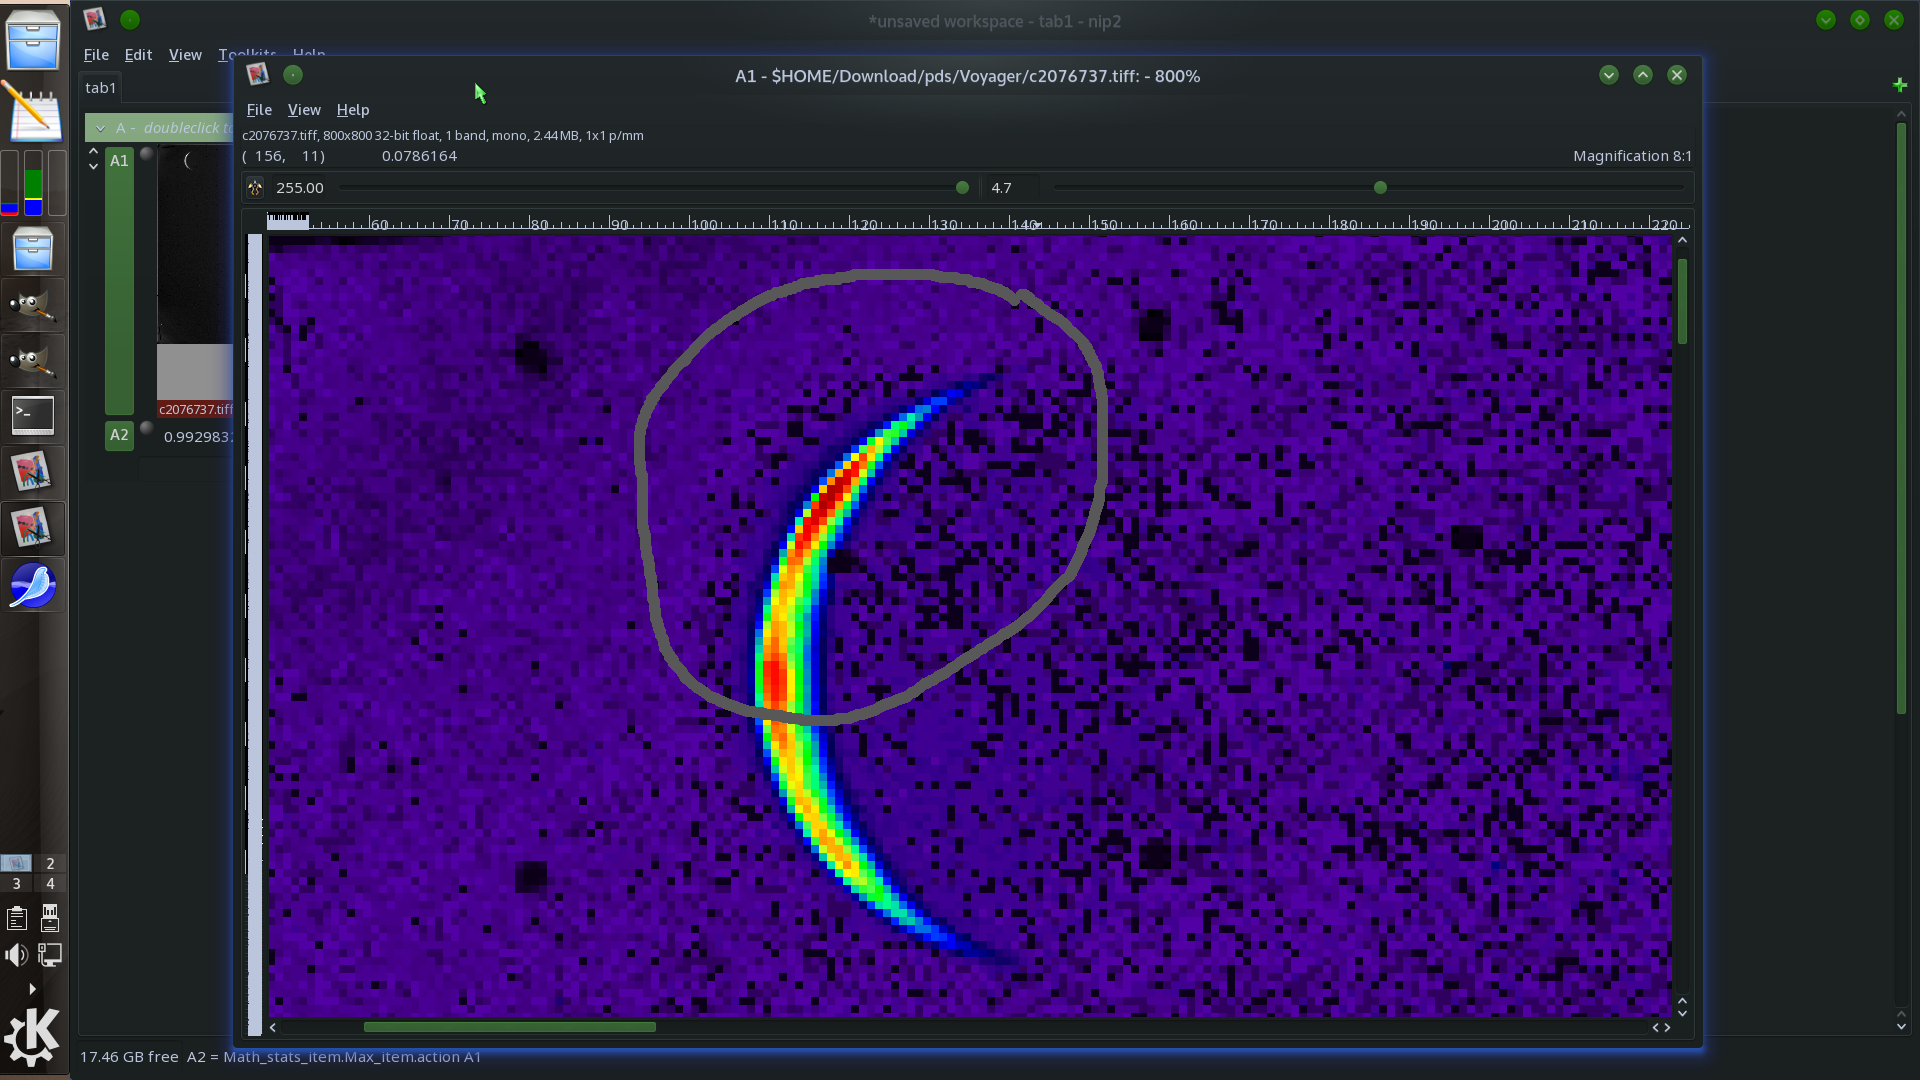The image size is (1920, 1080).
Task: Click the top file cabinet dock icon
Action: tap(33, 40)
